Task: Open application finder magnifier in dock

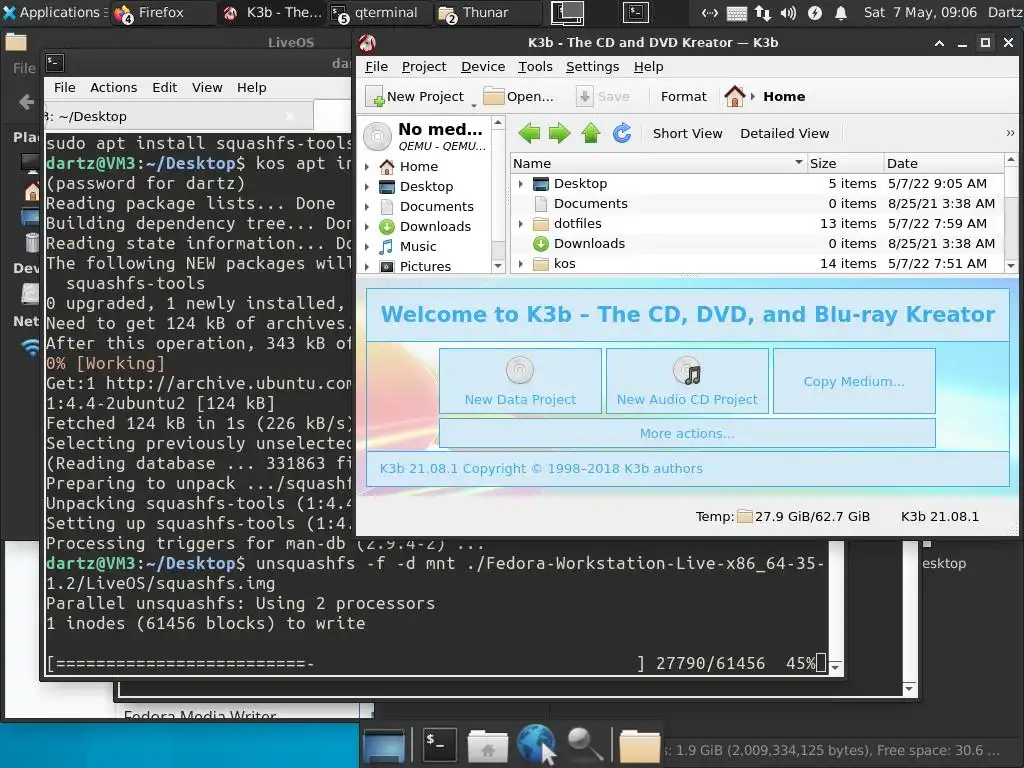Action: [584, 744]
